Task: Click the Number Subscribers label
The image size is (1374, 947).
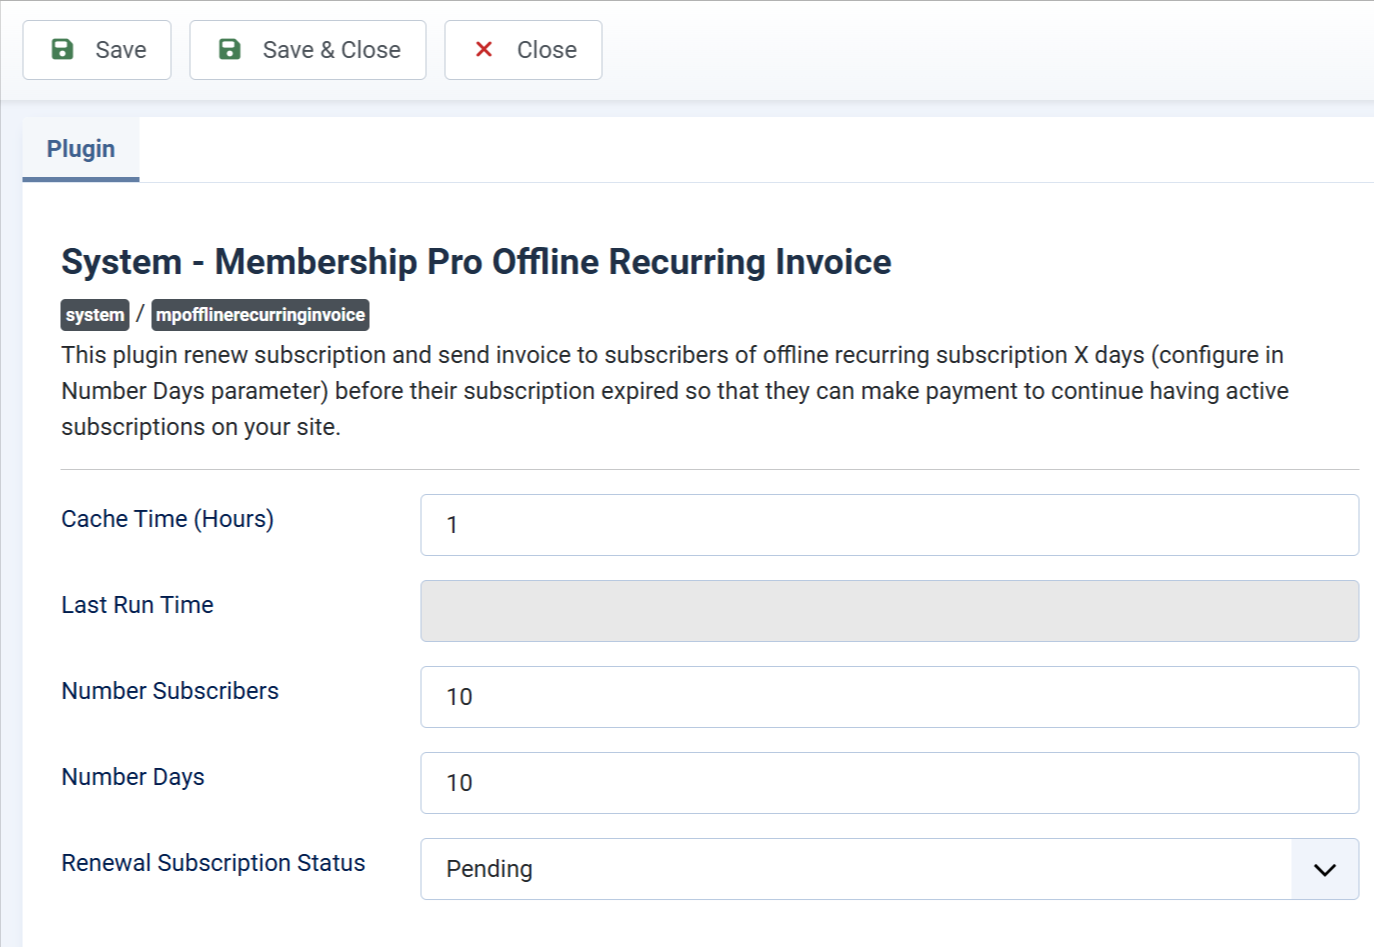Action: point(170,691)
